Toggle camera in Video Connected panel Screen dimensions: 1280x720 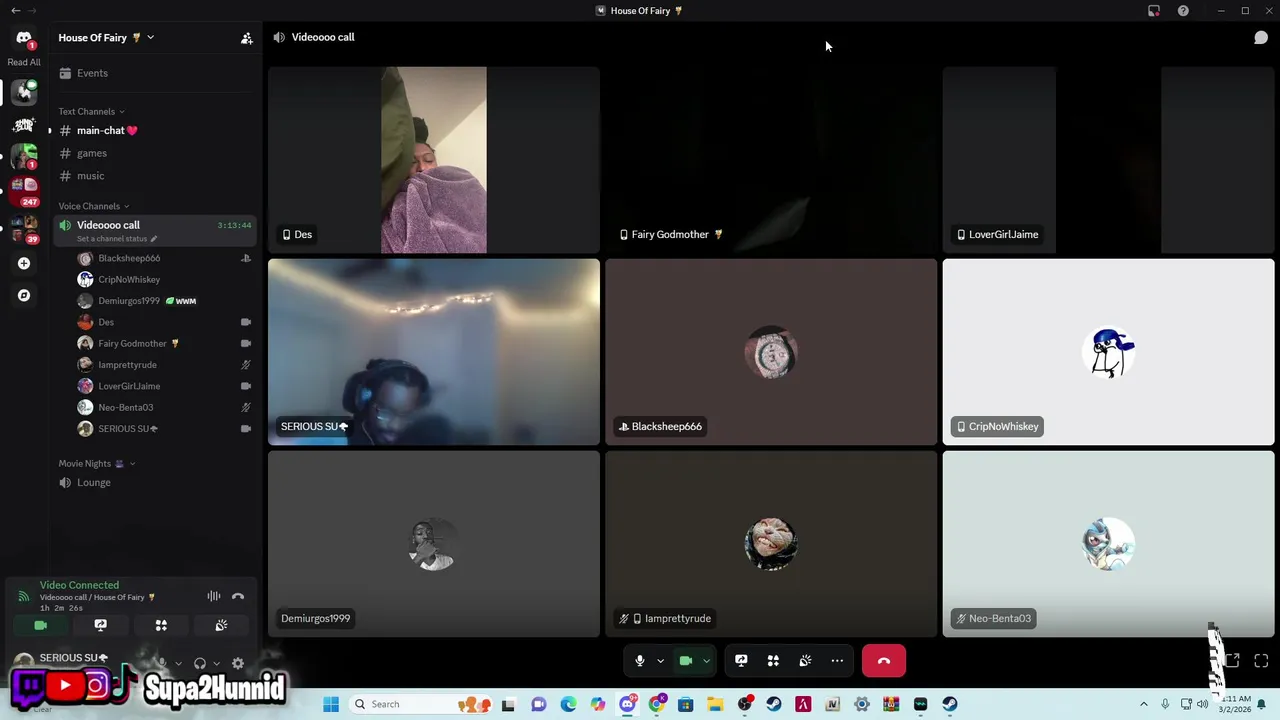[x=41, y=625]
